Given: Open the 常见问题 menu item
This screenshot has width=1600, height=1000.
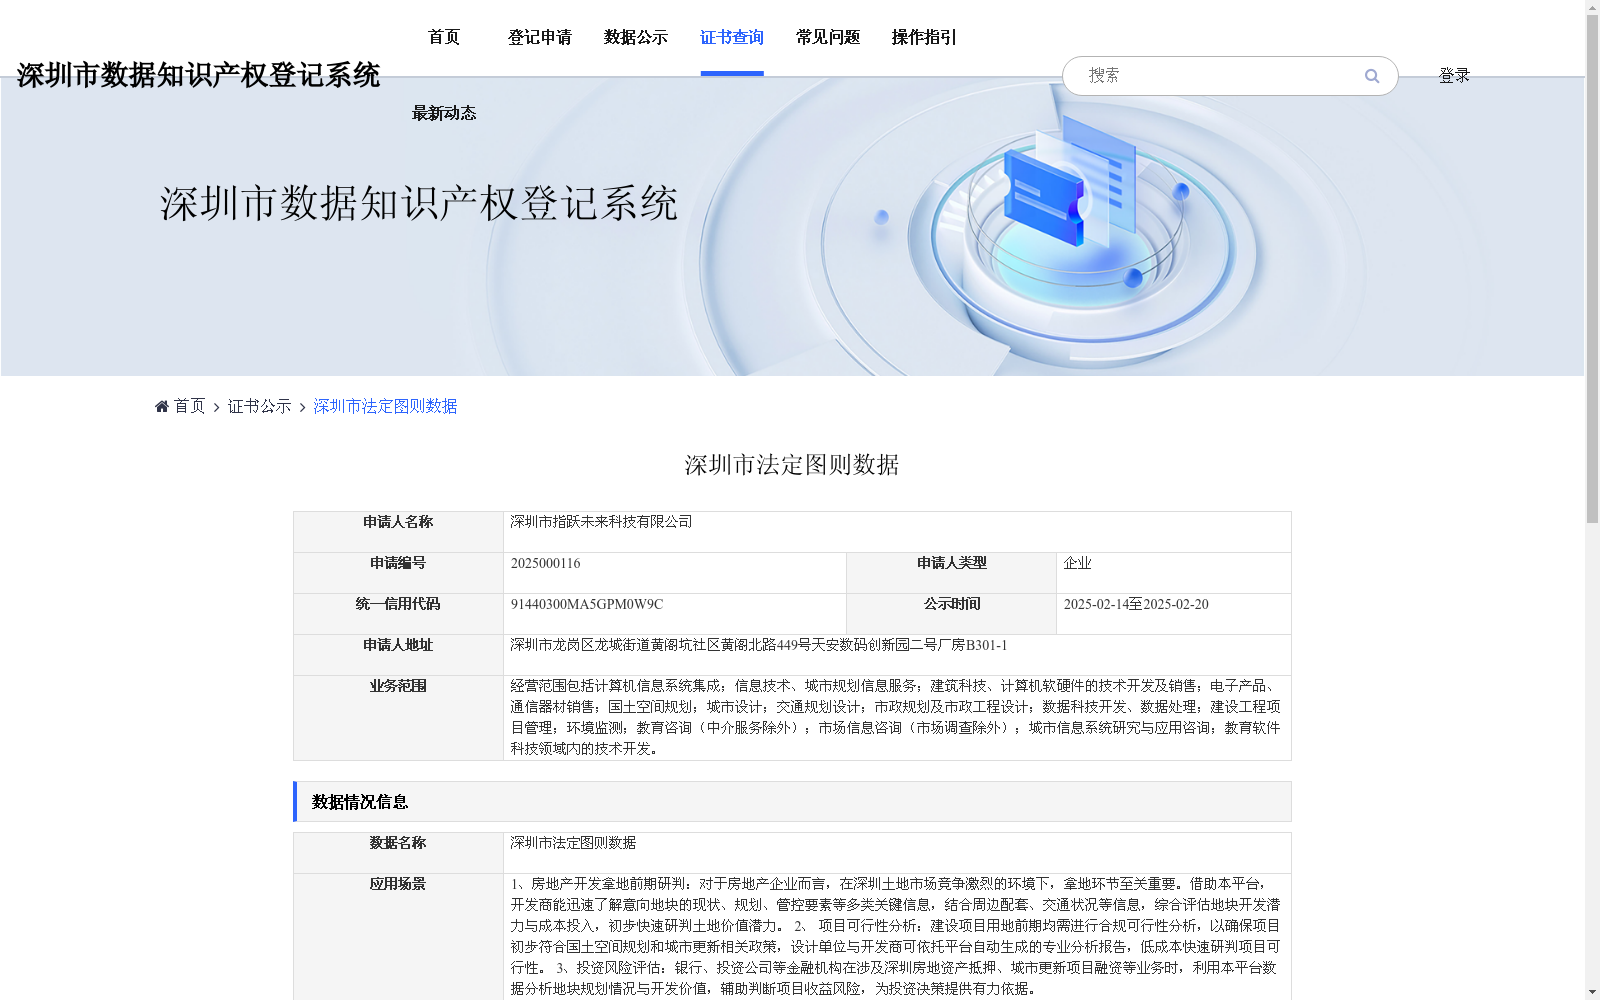Looking at the screenshot, I should click(x=828, y=37).
